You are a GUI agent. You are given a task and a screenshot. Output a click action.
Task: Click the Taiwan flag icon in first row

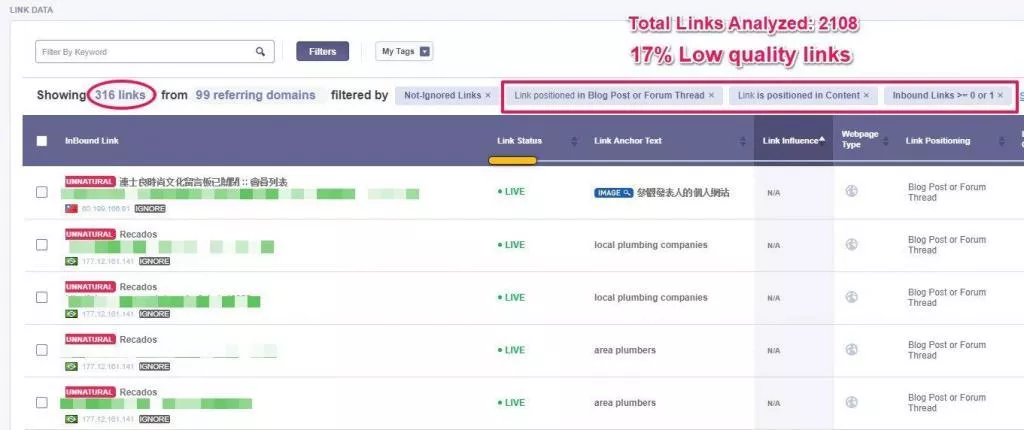[x=71, y=208]
